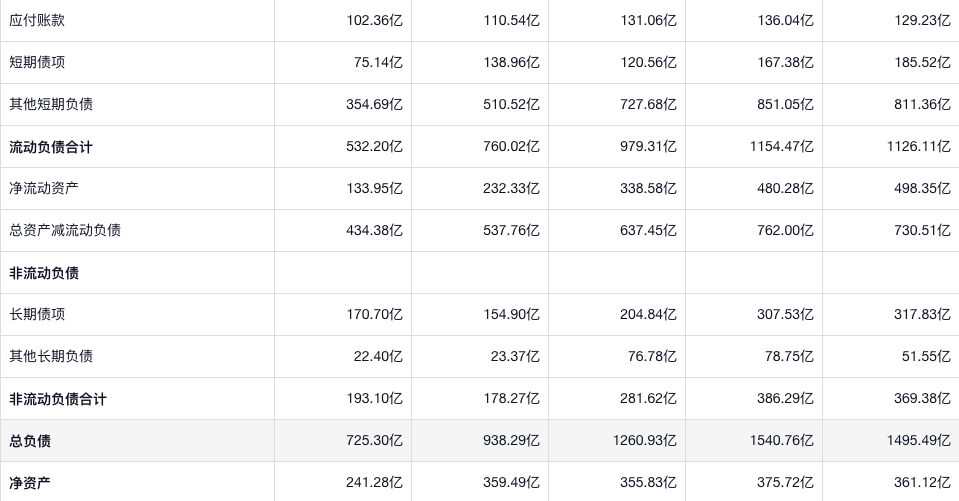This screenshot has width=959, height=501.
Task: Click the 净资产 row label
Action: (x=30, y=483)
